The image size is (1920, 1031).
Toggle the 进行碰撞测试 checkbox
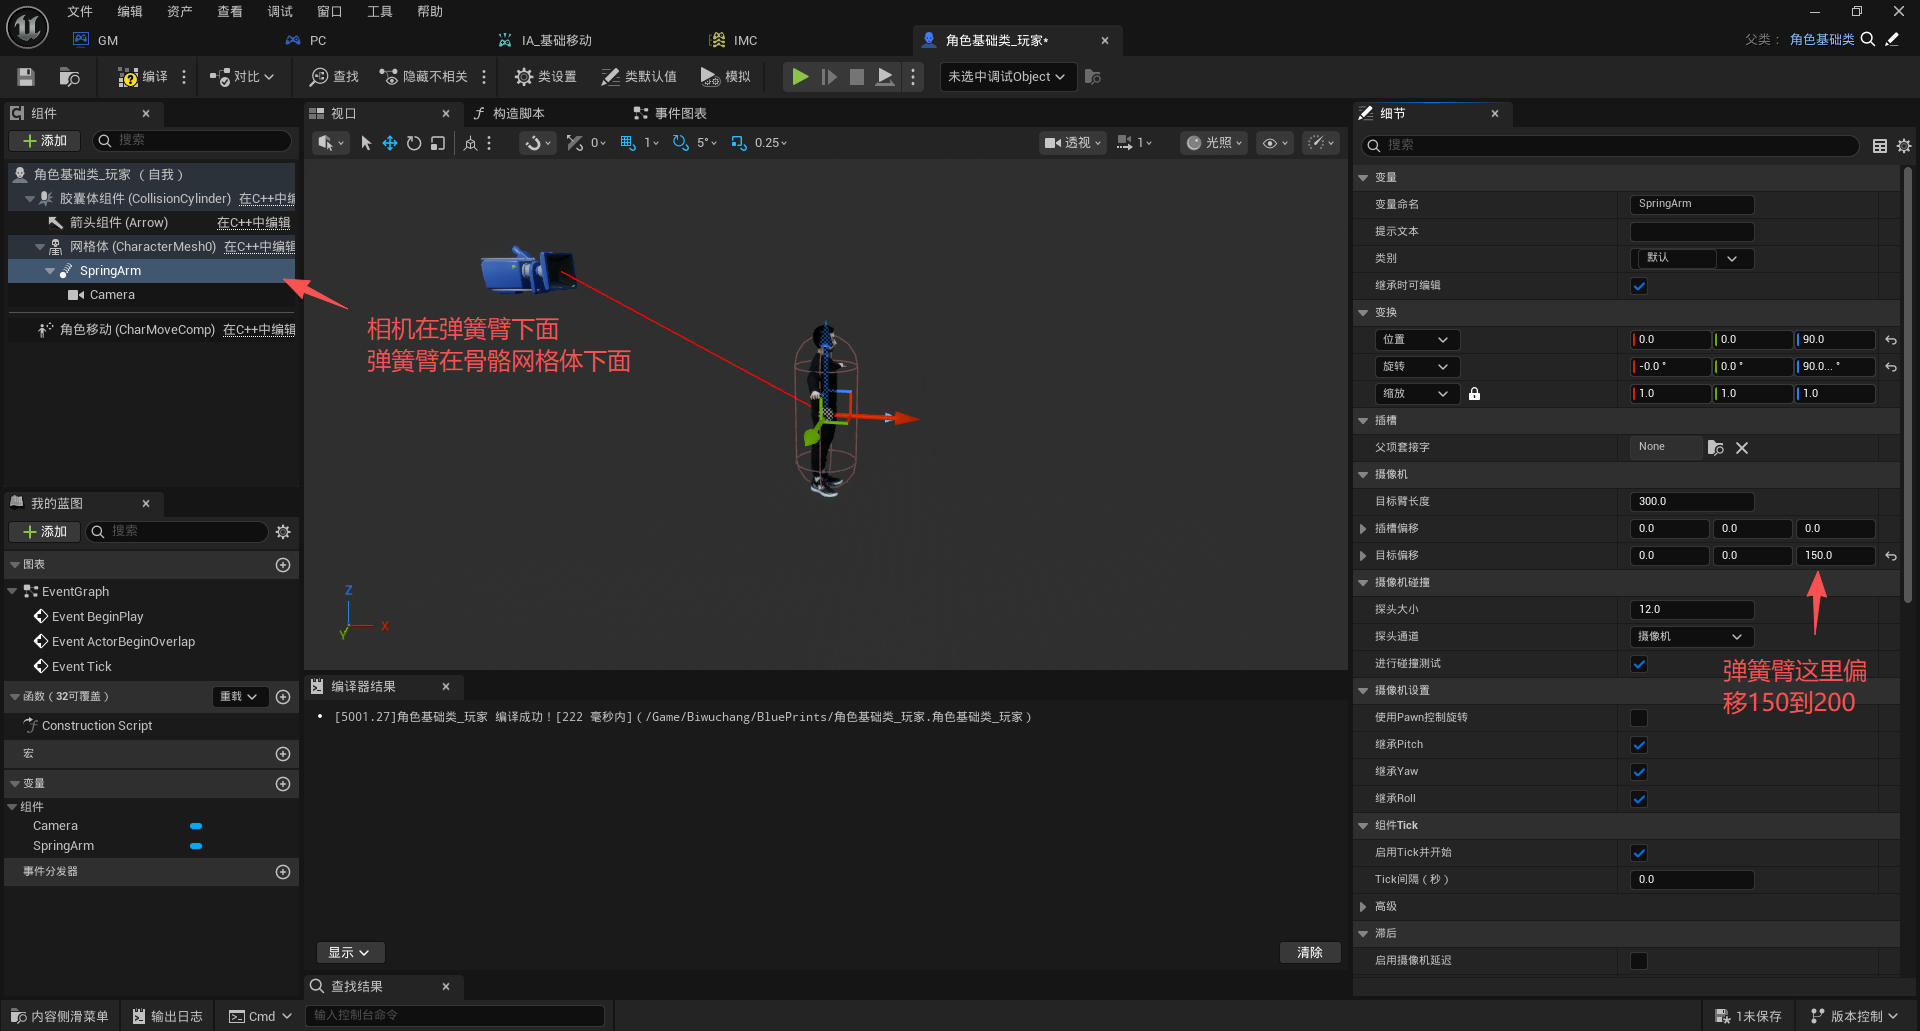(1639, 664)
